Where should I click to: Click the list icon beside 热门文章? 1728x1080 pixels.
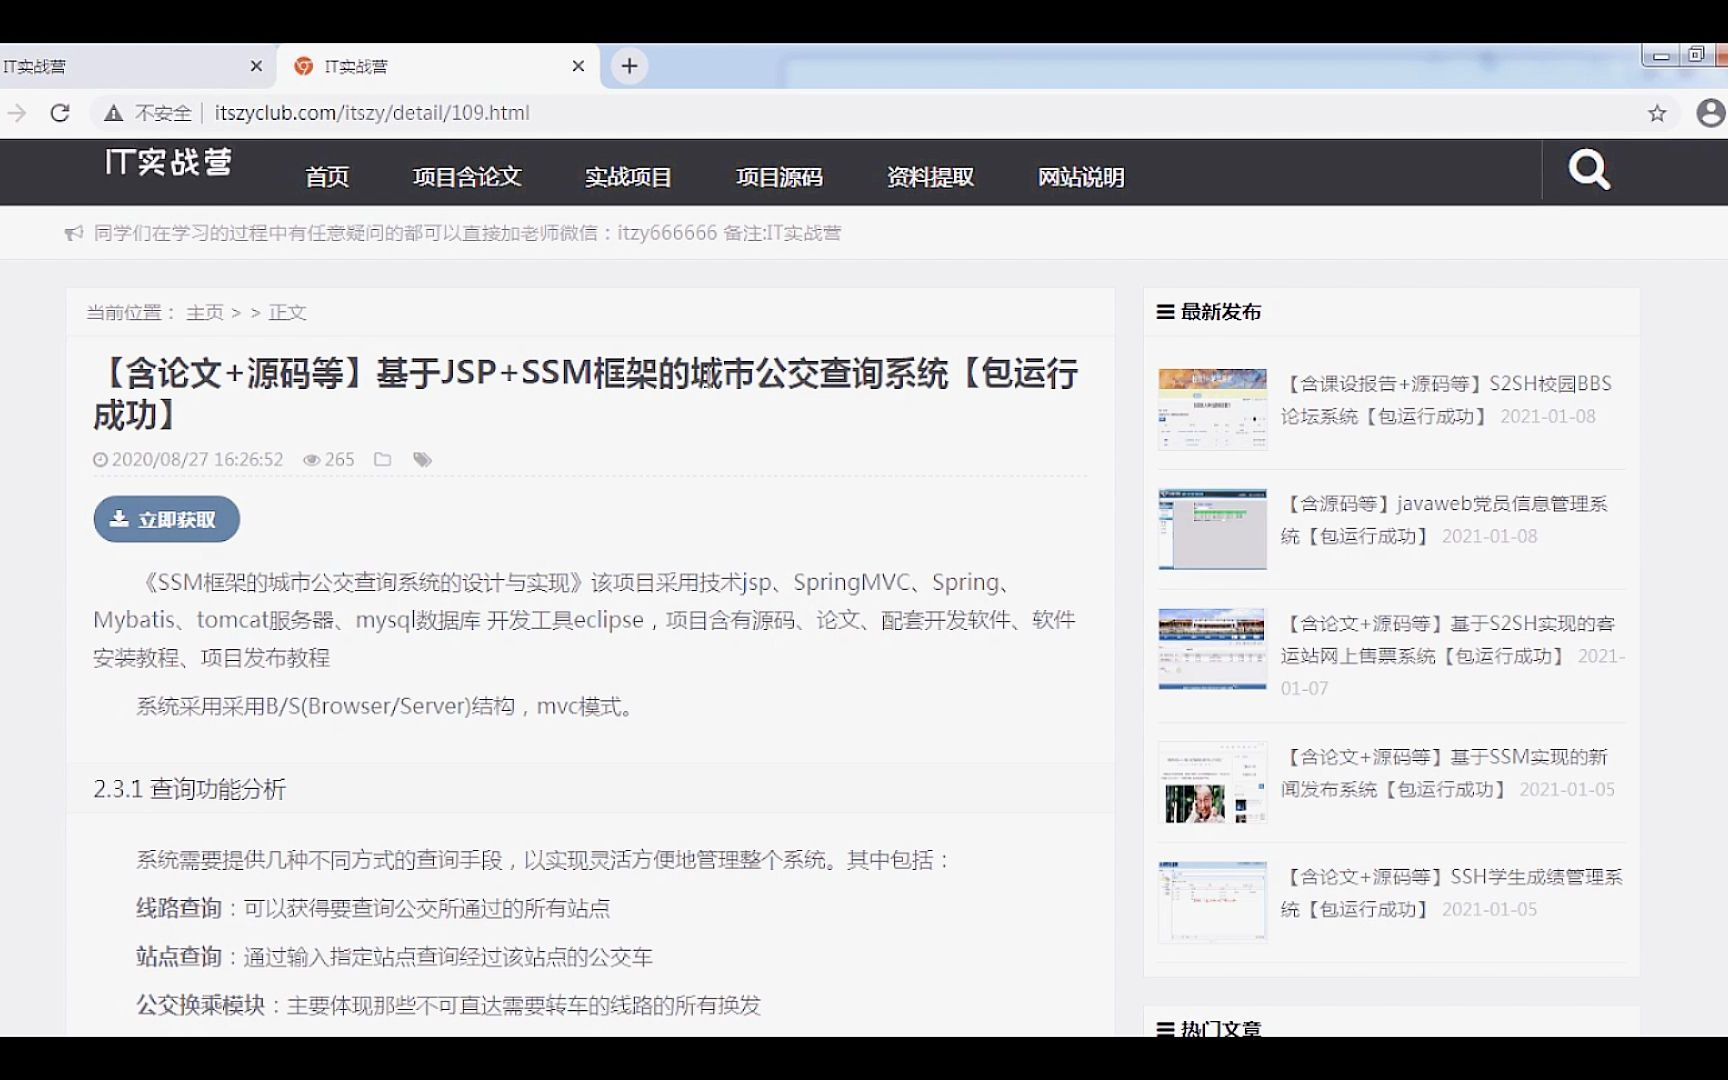point(1165,1028)
